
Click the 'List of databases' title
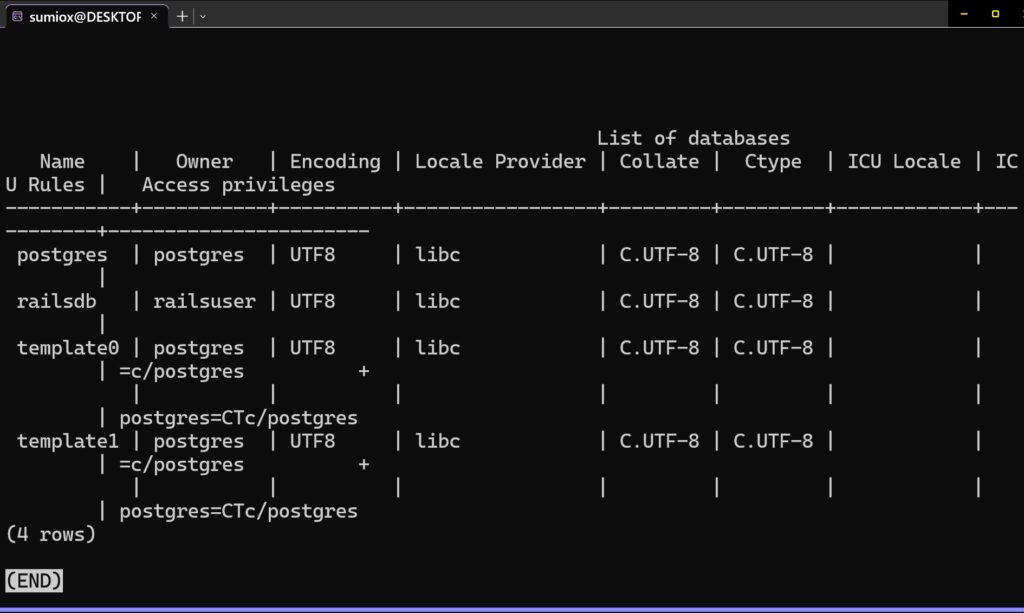coord(693,138)
